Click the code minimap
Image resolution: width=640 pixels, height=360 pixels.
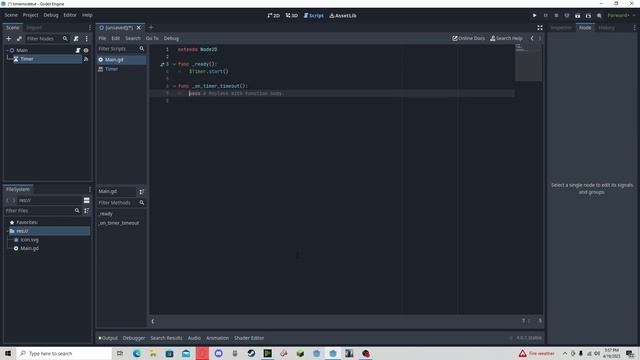528,62
